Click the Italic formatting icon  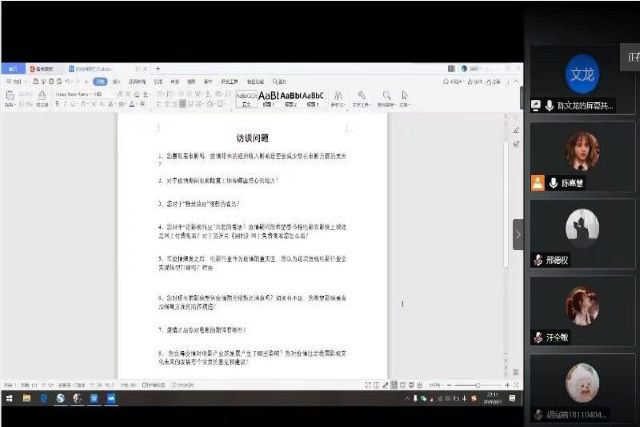pos(65,103)
